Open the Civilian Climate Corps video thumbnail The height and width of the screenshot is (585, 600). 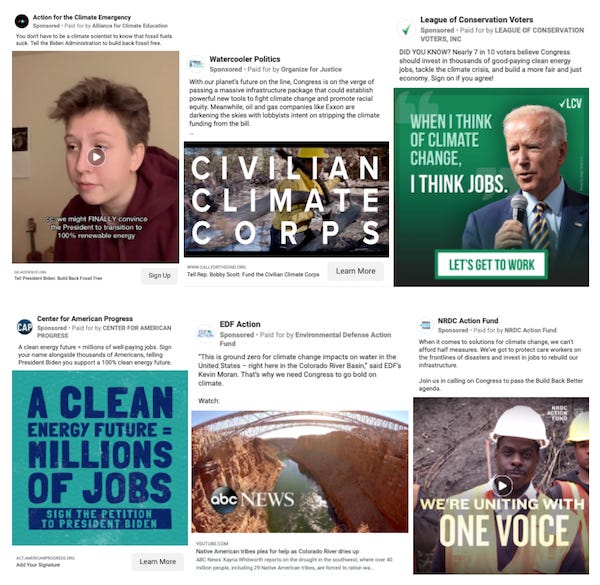tap(286, 199)
